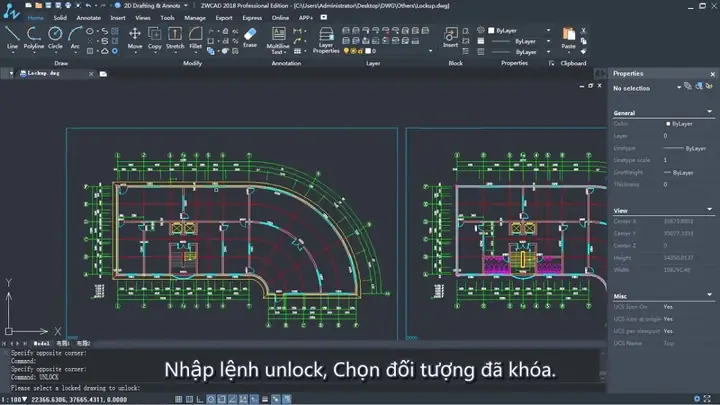Open the Multiline Text tool
Viewport: 720px width, 405px height.
[x=278, y=40]
